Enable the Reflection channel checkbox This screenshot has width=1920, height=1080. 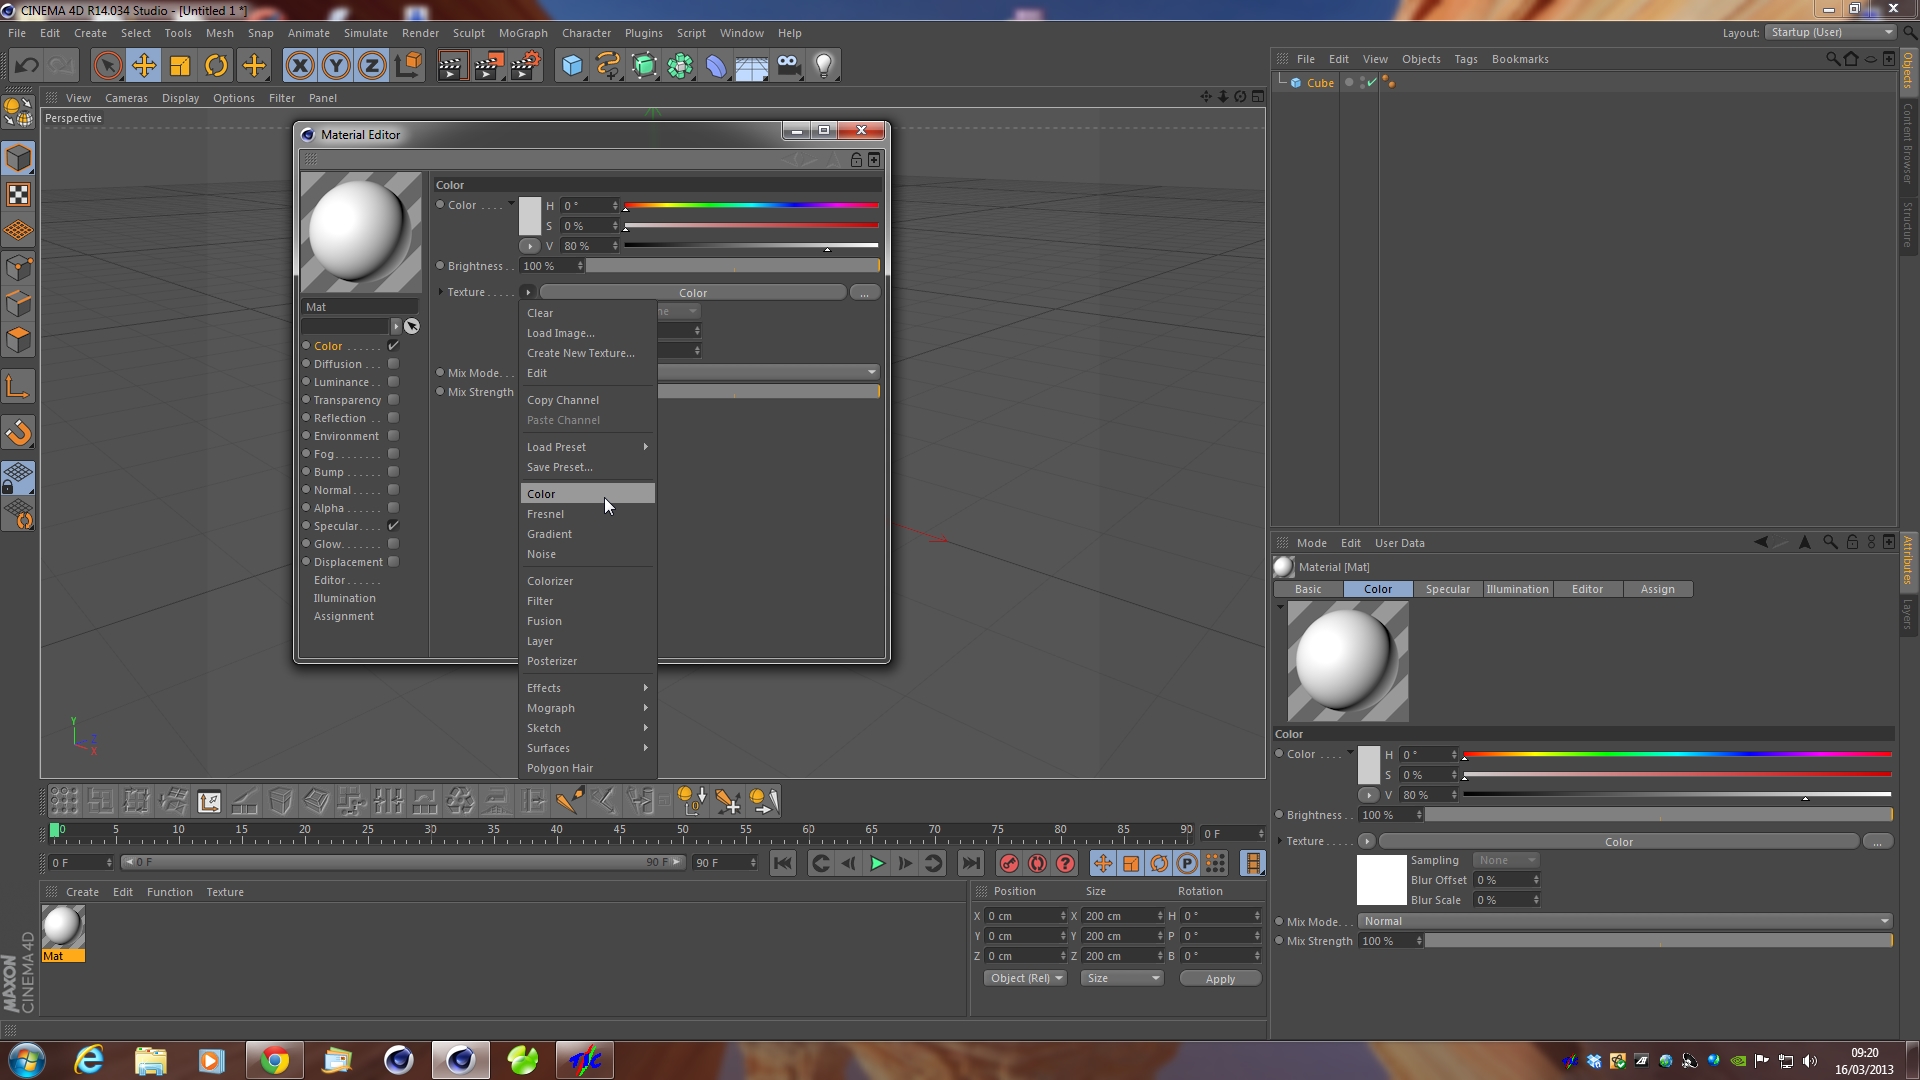coord(393,418)
